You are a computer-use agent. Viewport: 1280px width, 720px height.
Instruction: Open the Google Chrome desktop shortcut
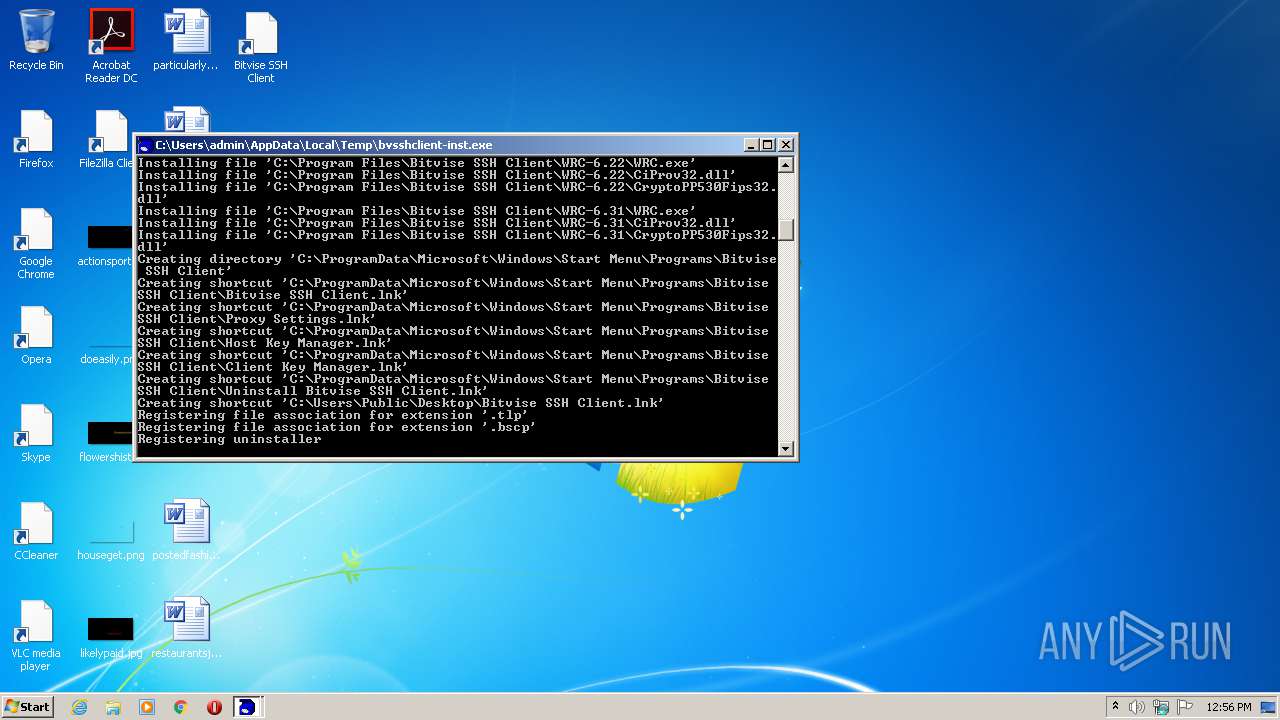click(x=36, y=243)
